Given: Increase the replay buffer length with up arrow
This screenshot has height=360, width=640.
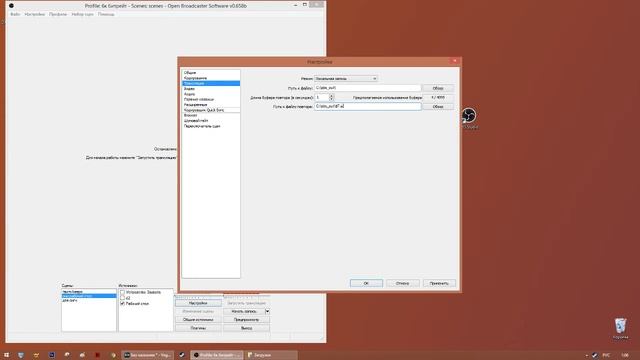Looking at the screenshot, I should (x=331, y=96).
